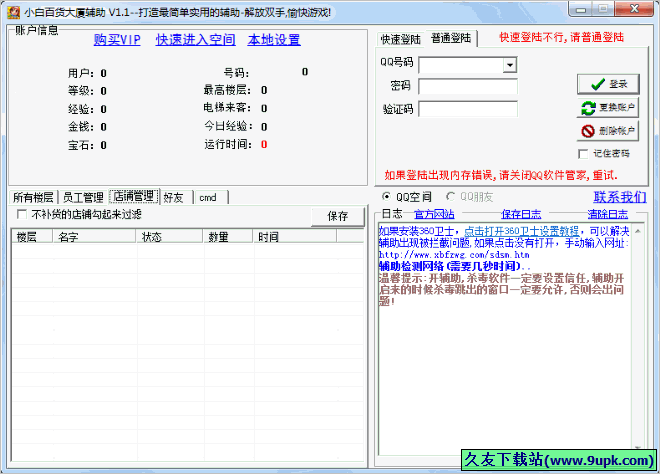Click the red 运行时间 value 0

coord(264,144)
